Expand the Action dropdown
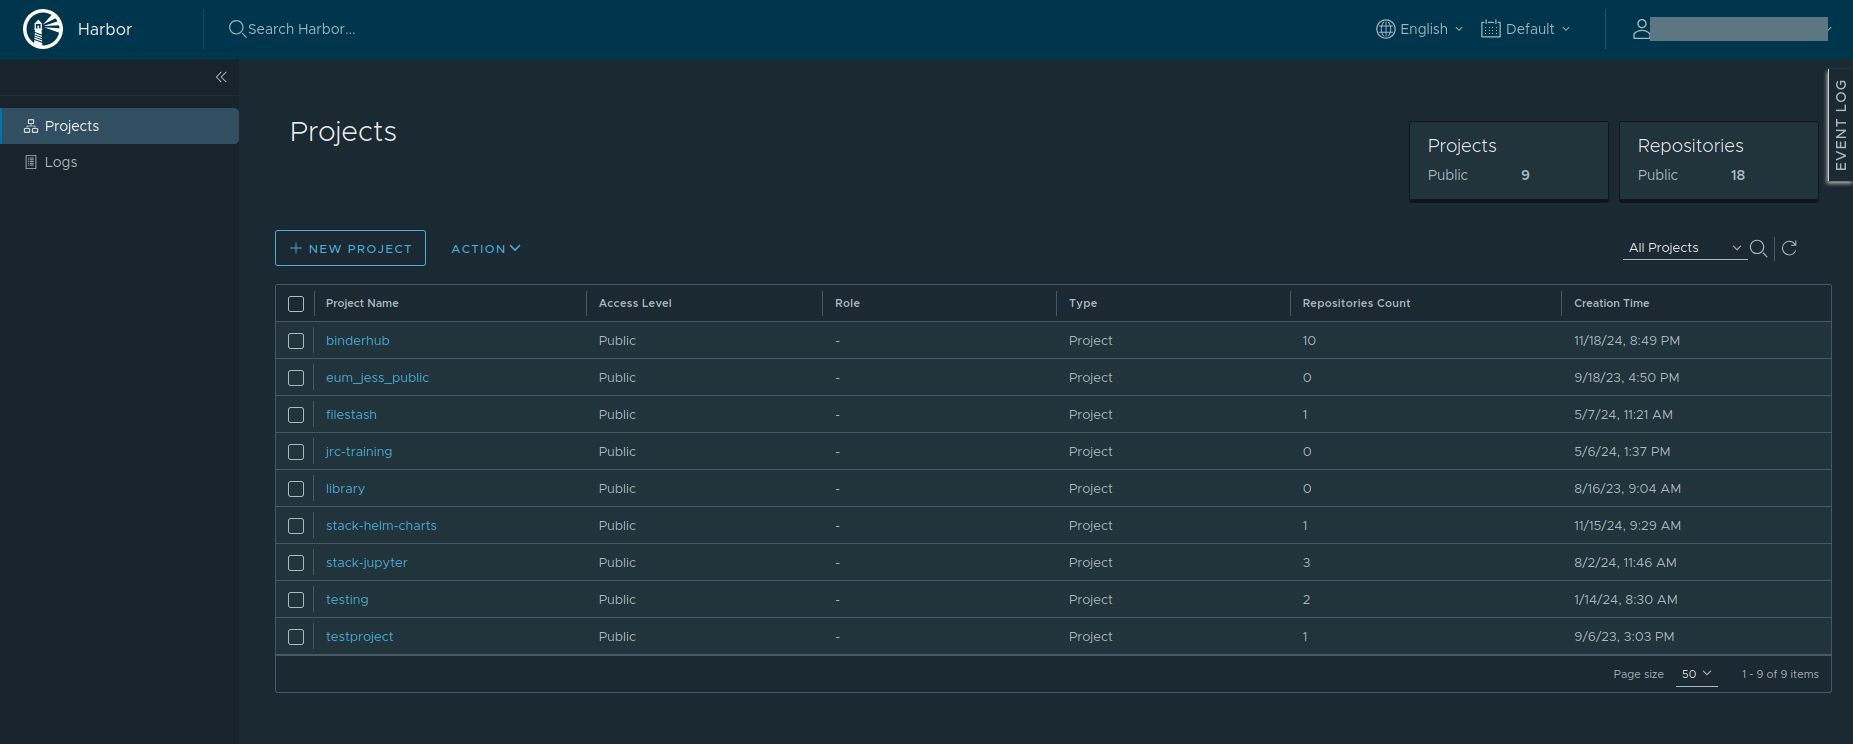This screenshot has height=744, width=1853. pos(485,249)
